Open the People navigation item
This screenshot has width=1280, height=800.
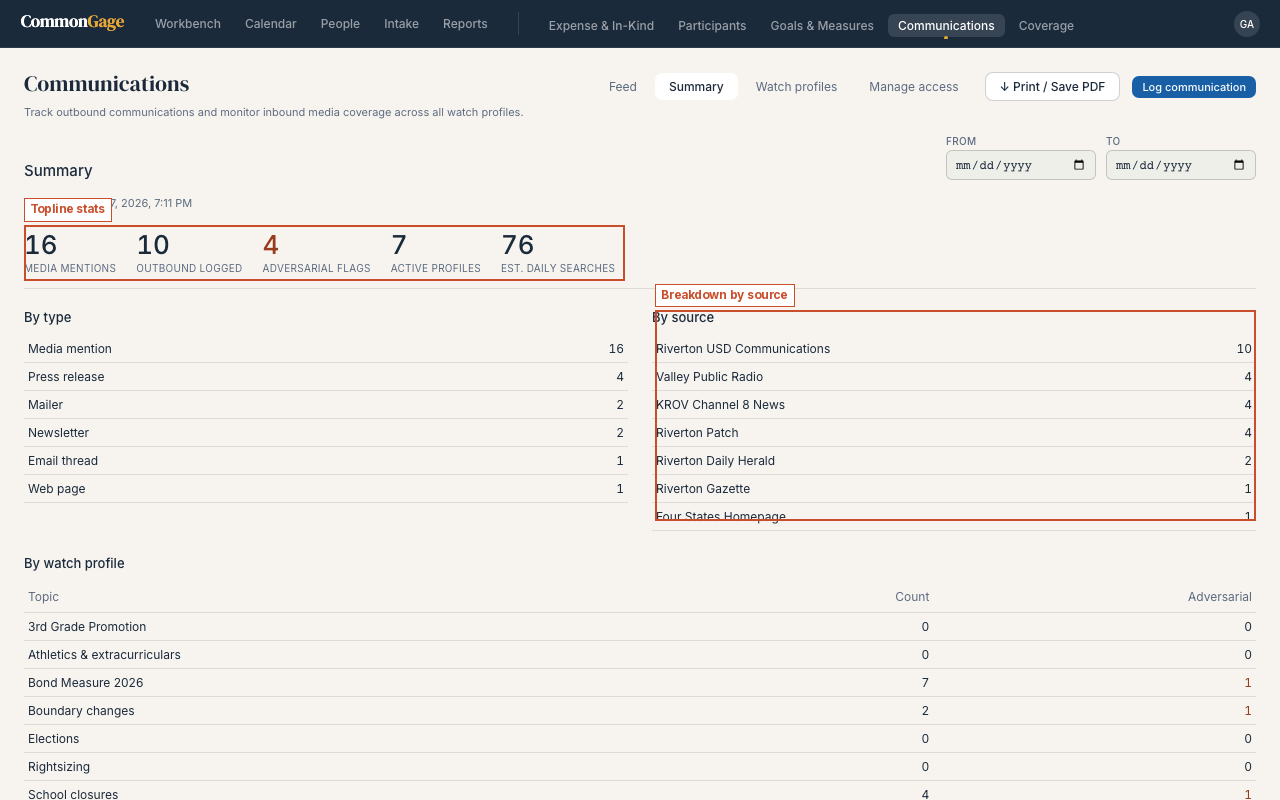pyautogui.click(x=340, y=24)
